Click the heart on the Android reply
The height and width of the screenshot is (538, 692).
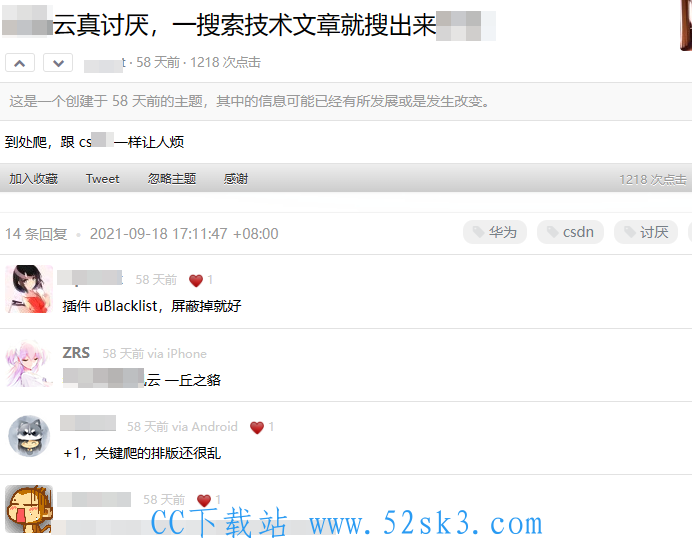257,427
